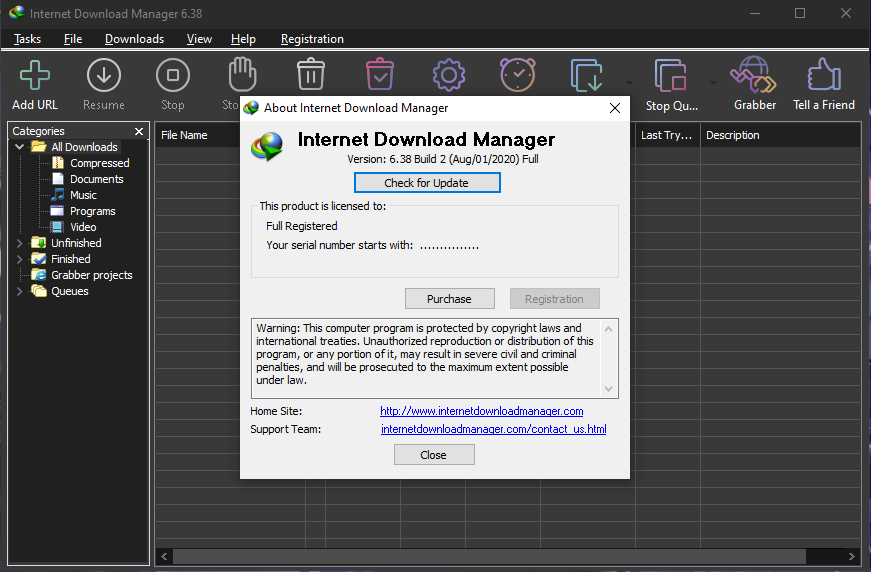Screen dimensions: 871x572
Task: Close the Categories panel
Action: coord(139,131)
